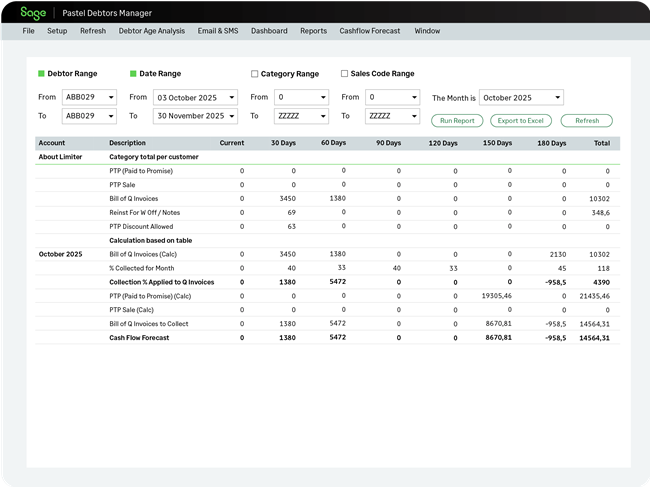
Task: Open the Category Range To ZZZZZ dropdown
Action: pyautogui.click(x=301, y=116)
